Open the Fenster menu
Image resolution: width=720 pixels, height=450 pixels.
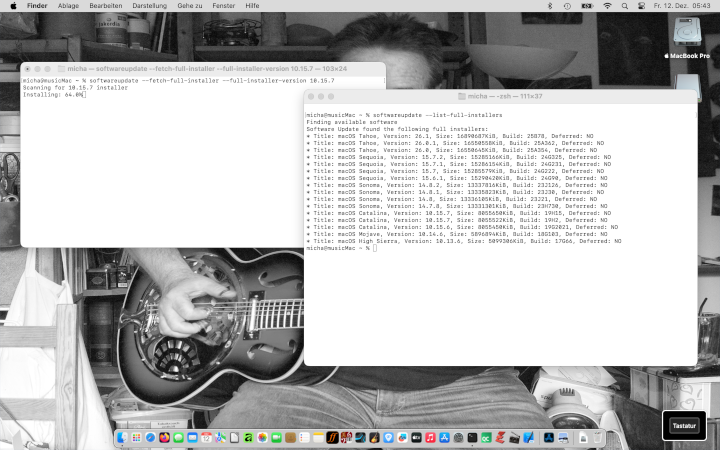click(x=224, y=6)
